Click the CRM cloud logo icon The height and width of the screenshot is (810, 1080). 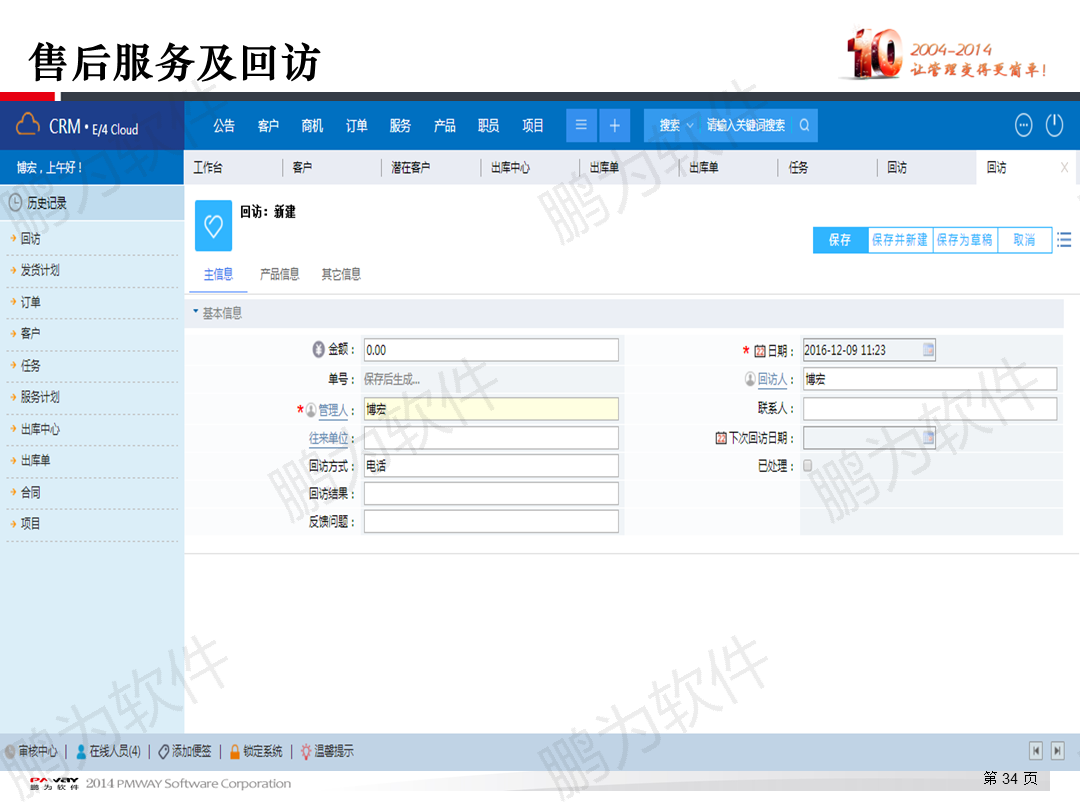pyautogui.click(x=28, y=125)
